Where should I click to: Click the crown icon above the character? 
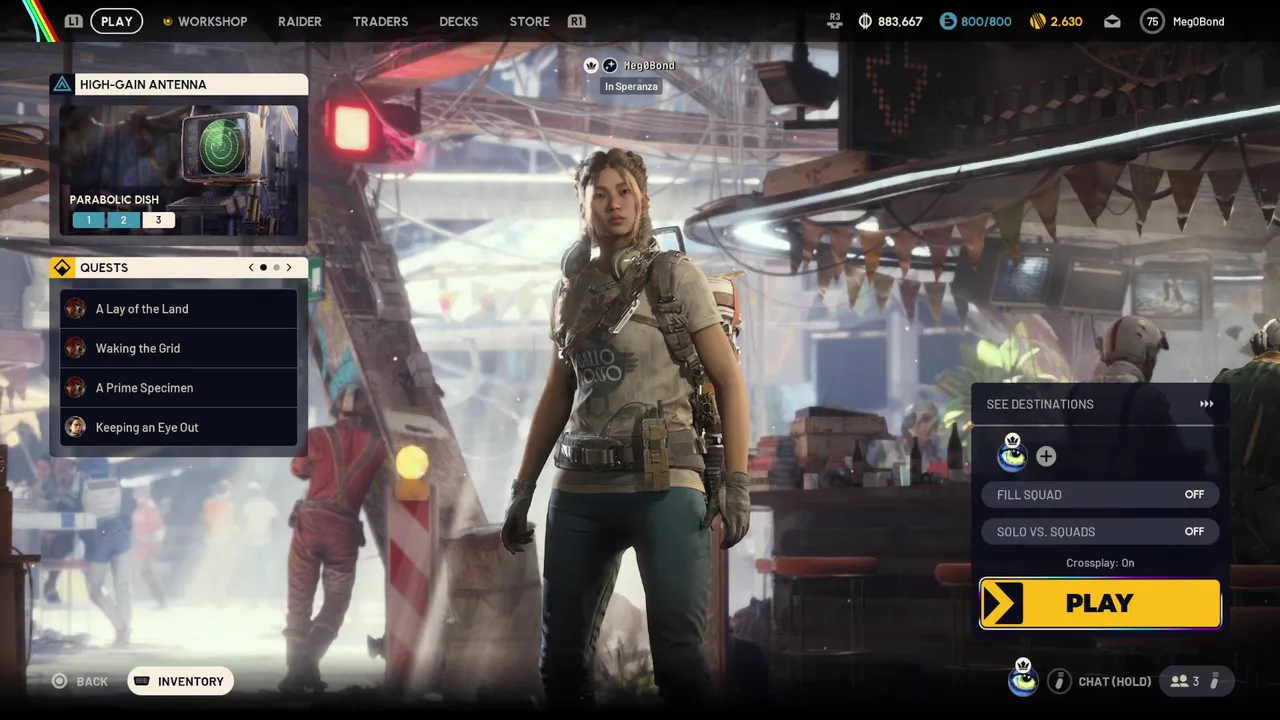pyautogui.click(x=591, y=65)
